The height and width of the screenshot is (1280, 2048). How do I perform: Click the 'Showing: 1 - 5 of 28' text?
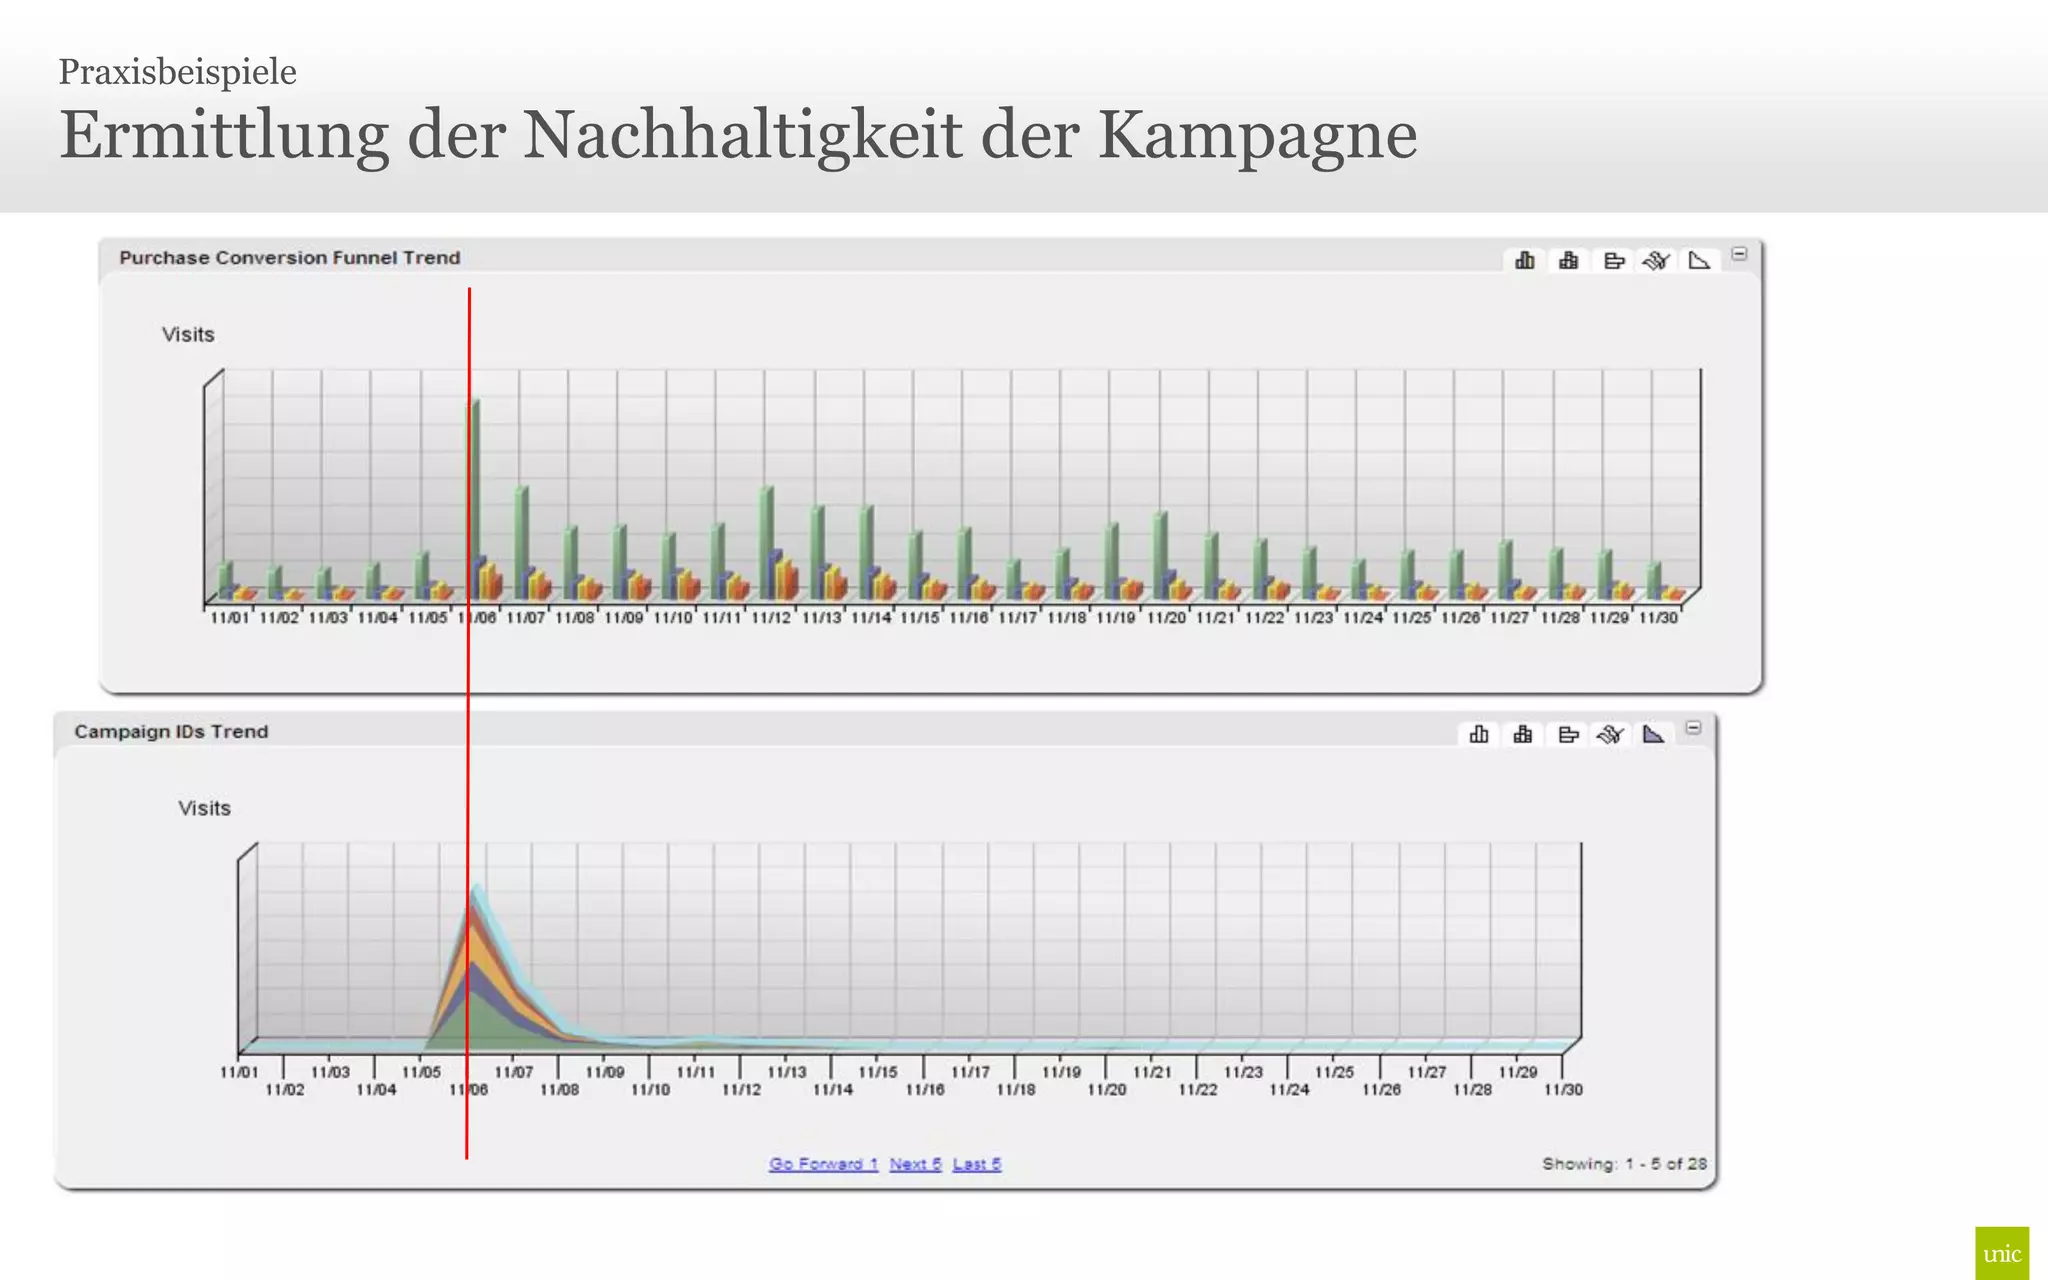[x=1624, y=1164]
